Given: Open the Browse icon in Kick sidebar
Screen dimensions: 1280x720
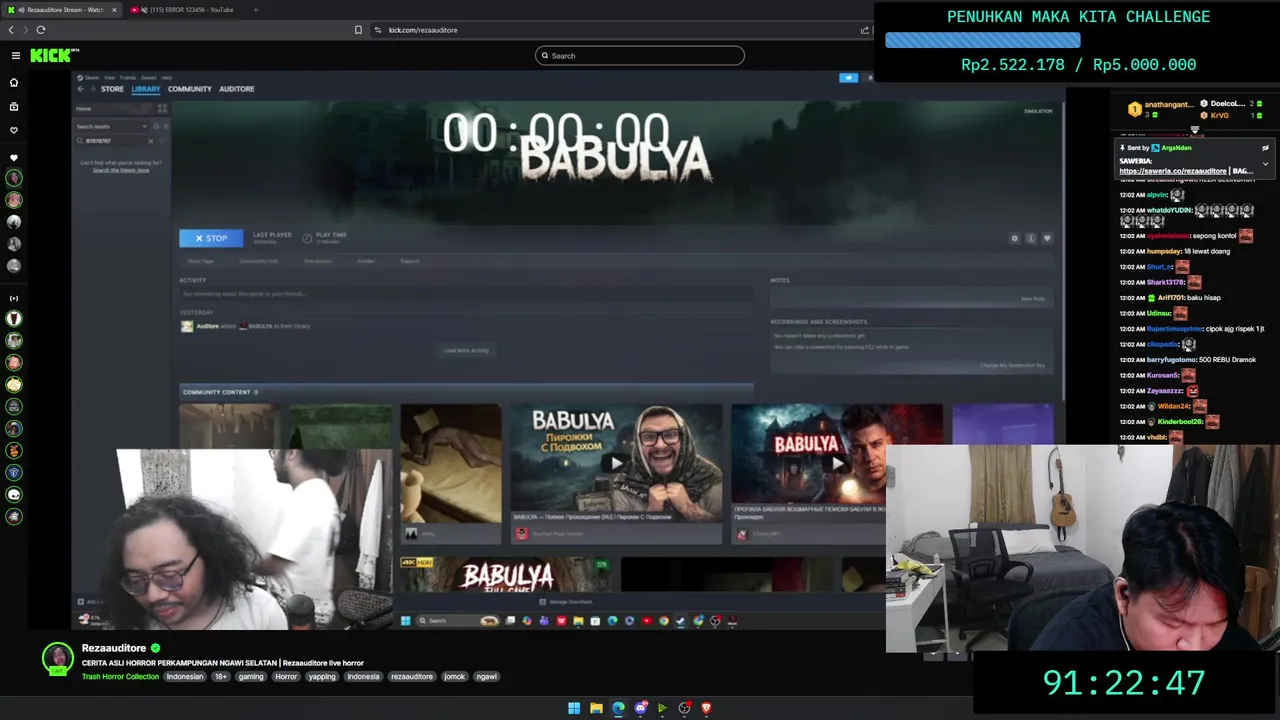Looking at the screenshot, I should tap(14, 106).
